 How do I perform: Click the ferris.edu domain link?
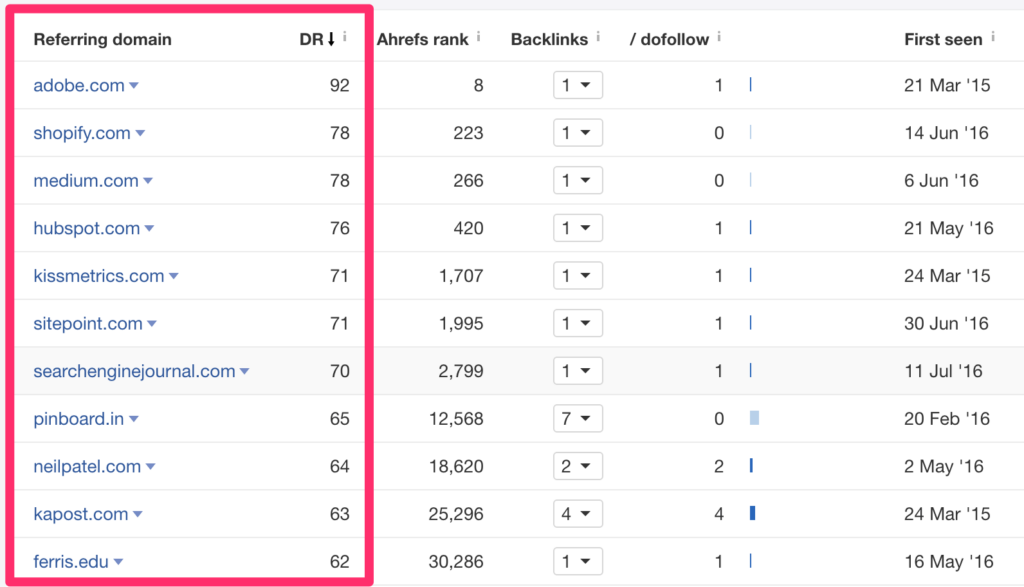[71, 562]
